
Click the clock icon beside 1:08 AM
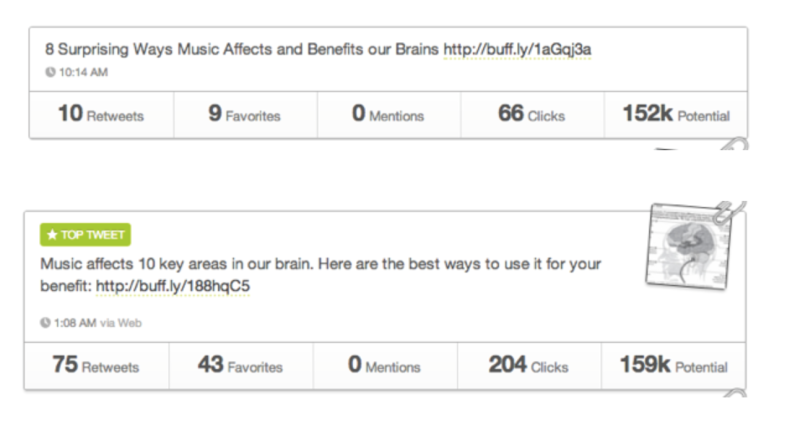pyautogui.click(x=45, y=323)
